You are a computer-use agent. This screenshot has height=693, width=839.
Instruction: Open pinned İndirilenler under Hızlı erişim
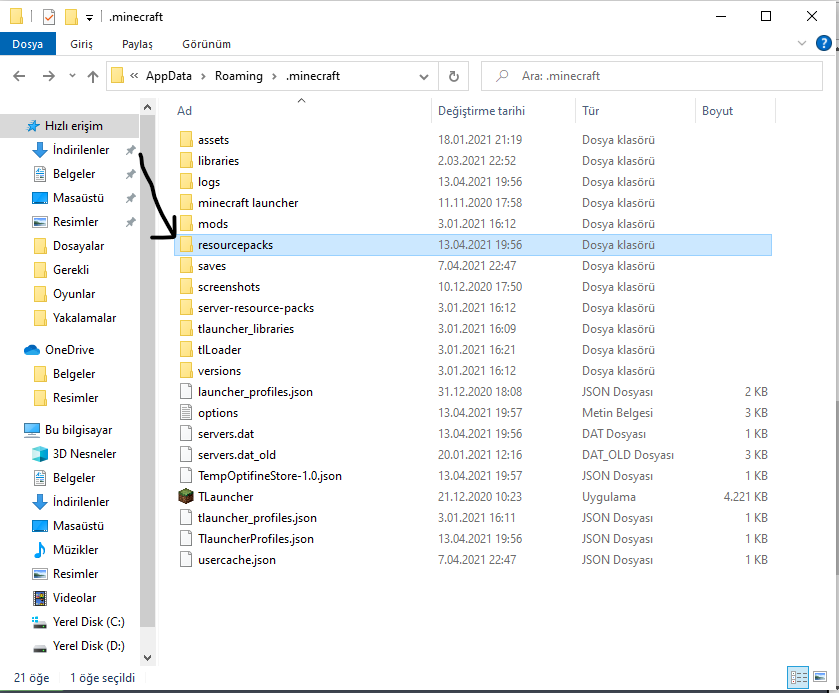(81, 150)
